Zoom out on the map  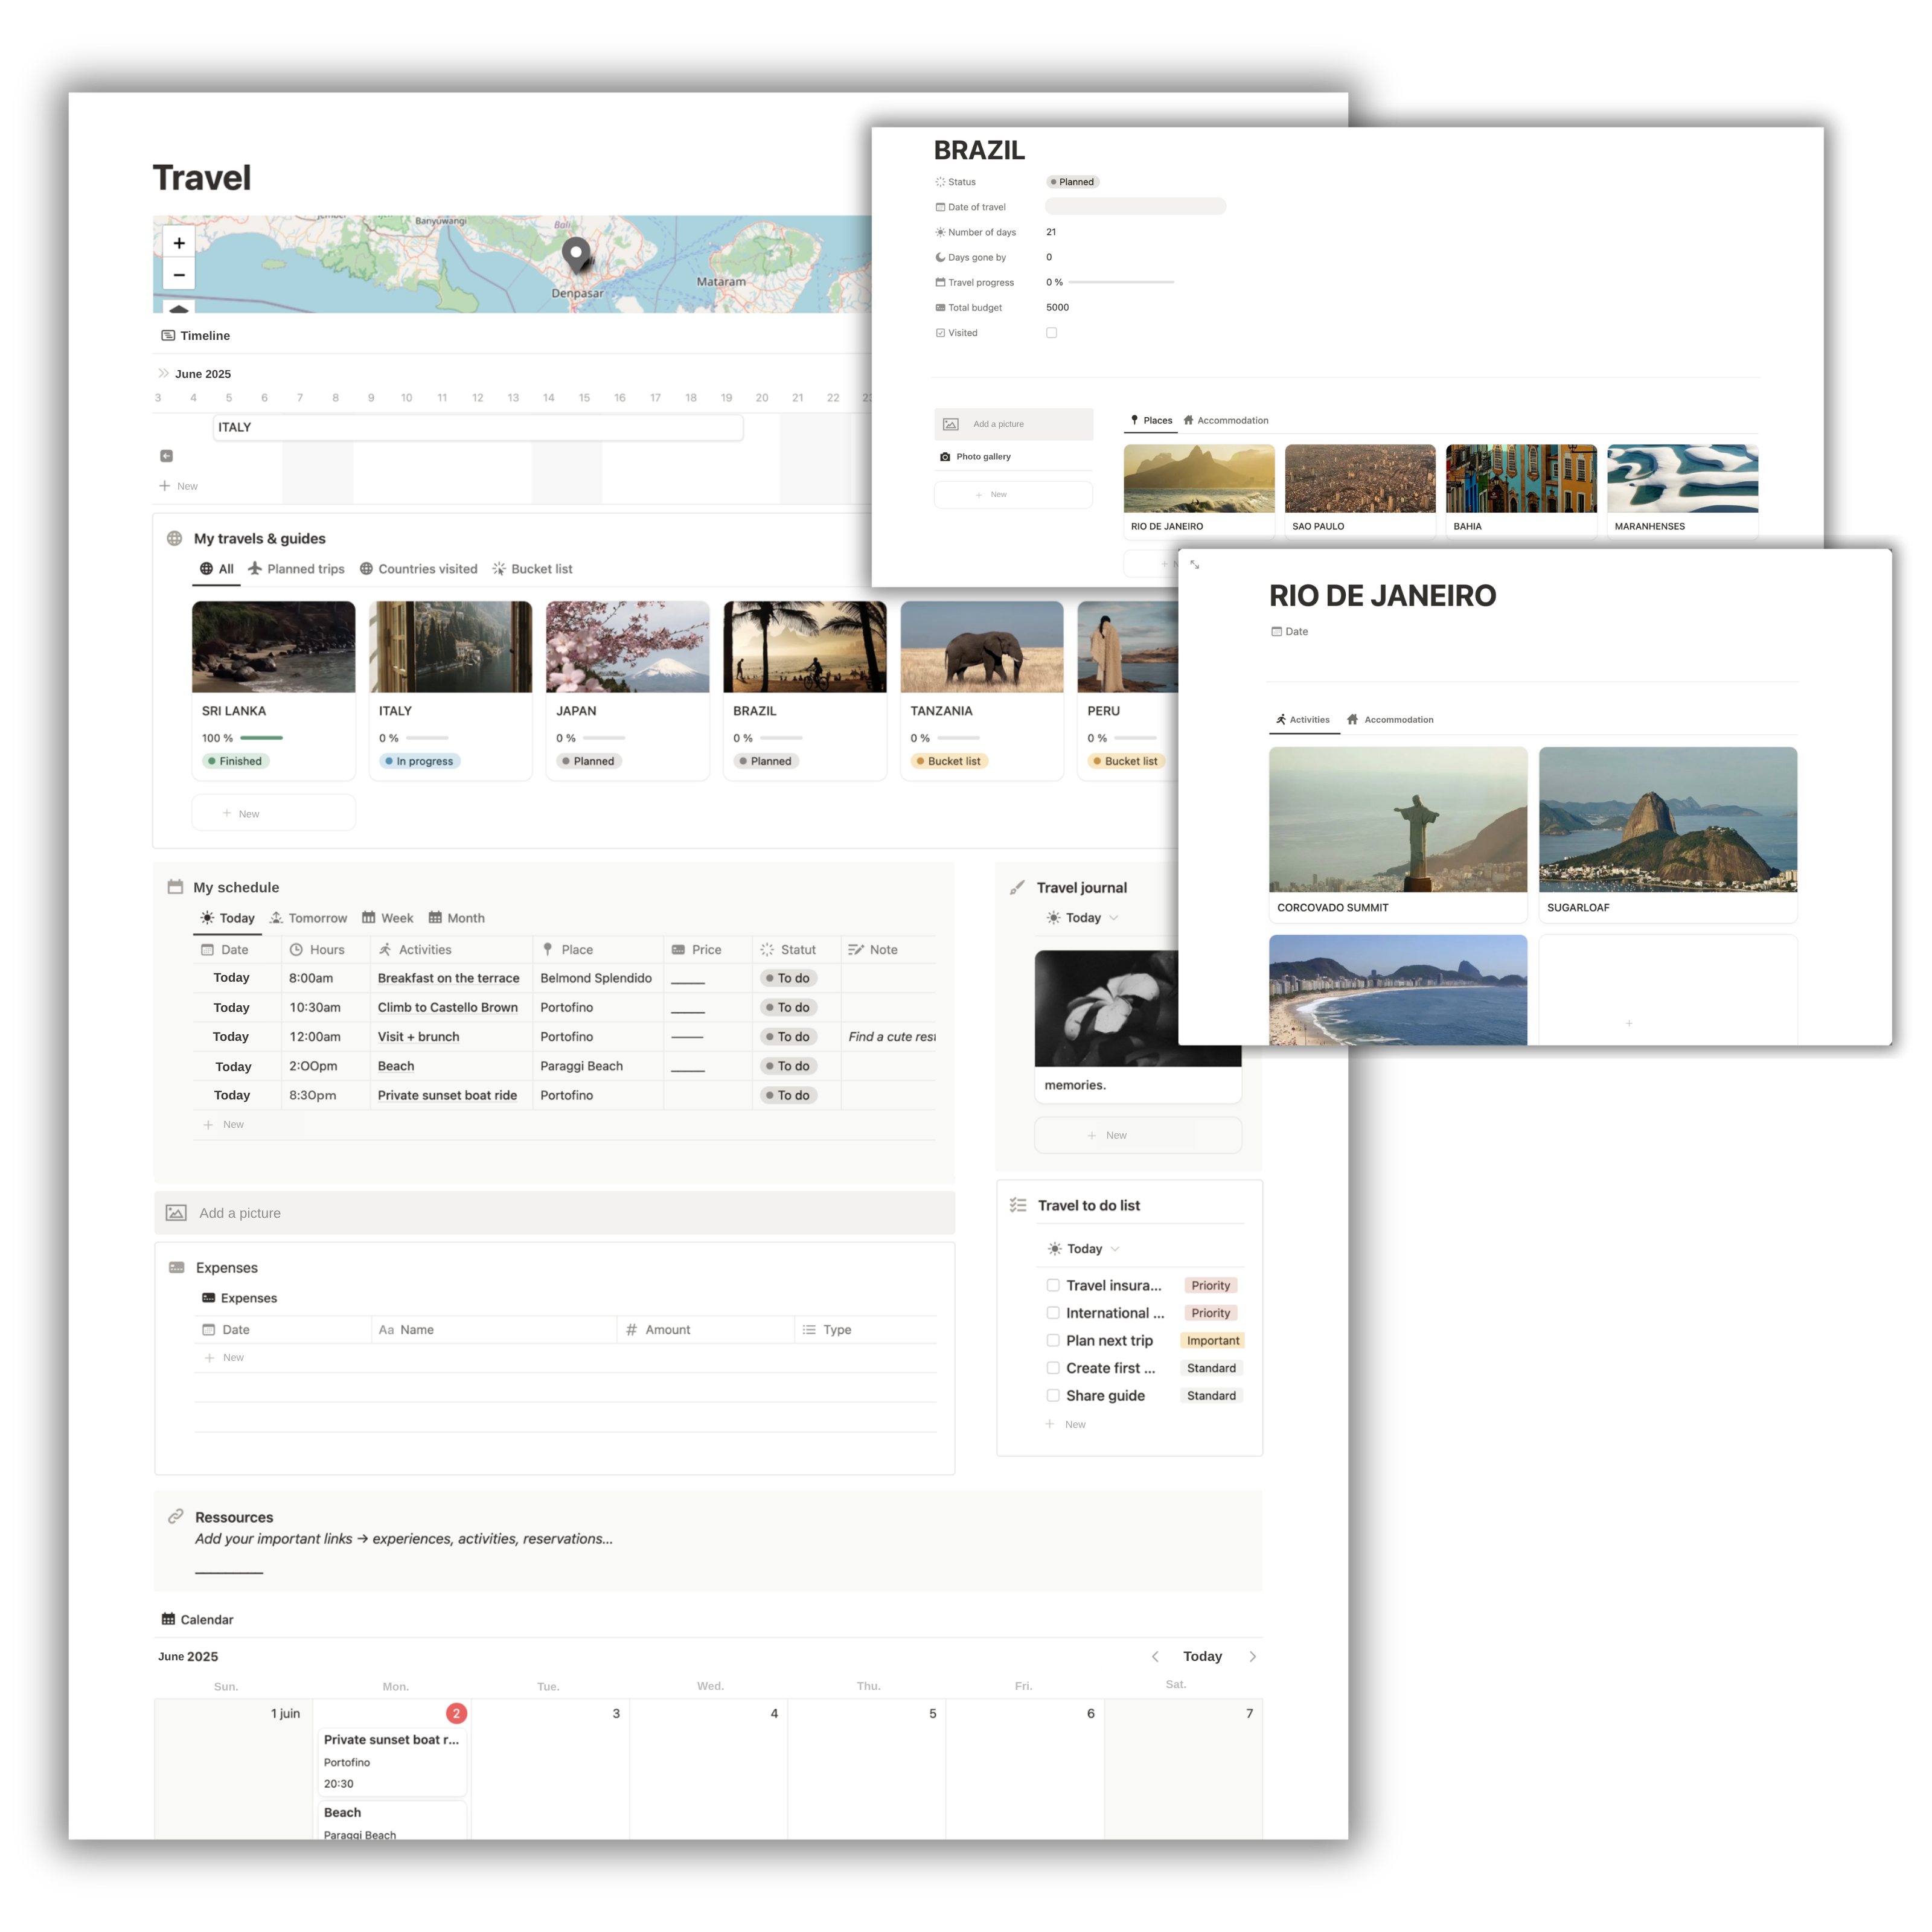tap(179, 274)
